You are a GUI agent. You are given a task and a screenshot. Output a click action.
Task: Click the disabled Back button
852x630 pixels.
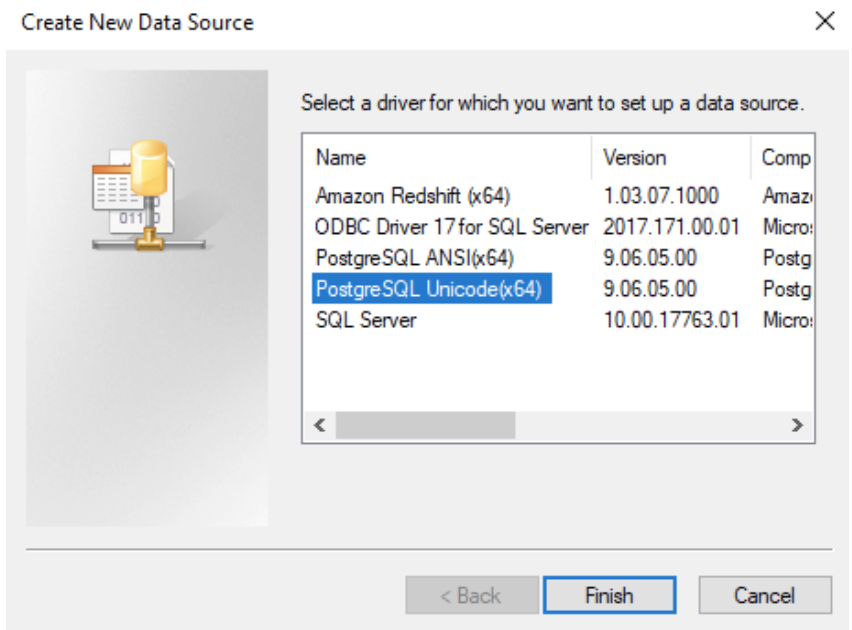[x=470, y=595]
